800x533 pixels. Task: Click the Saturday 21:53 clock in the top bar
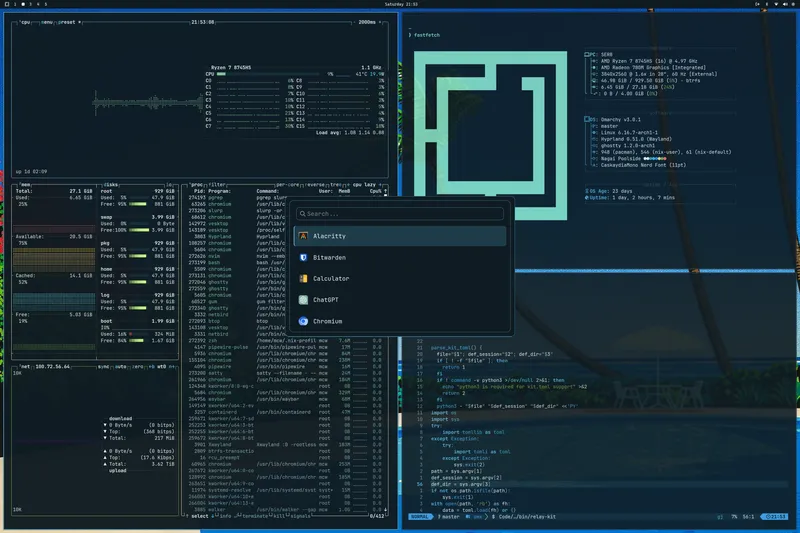coord(401,4)
